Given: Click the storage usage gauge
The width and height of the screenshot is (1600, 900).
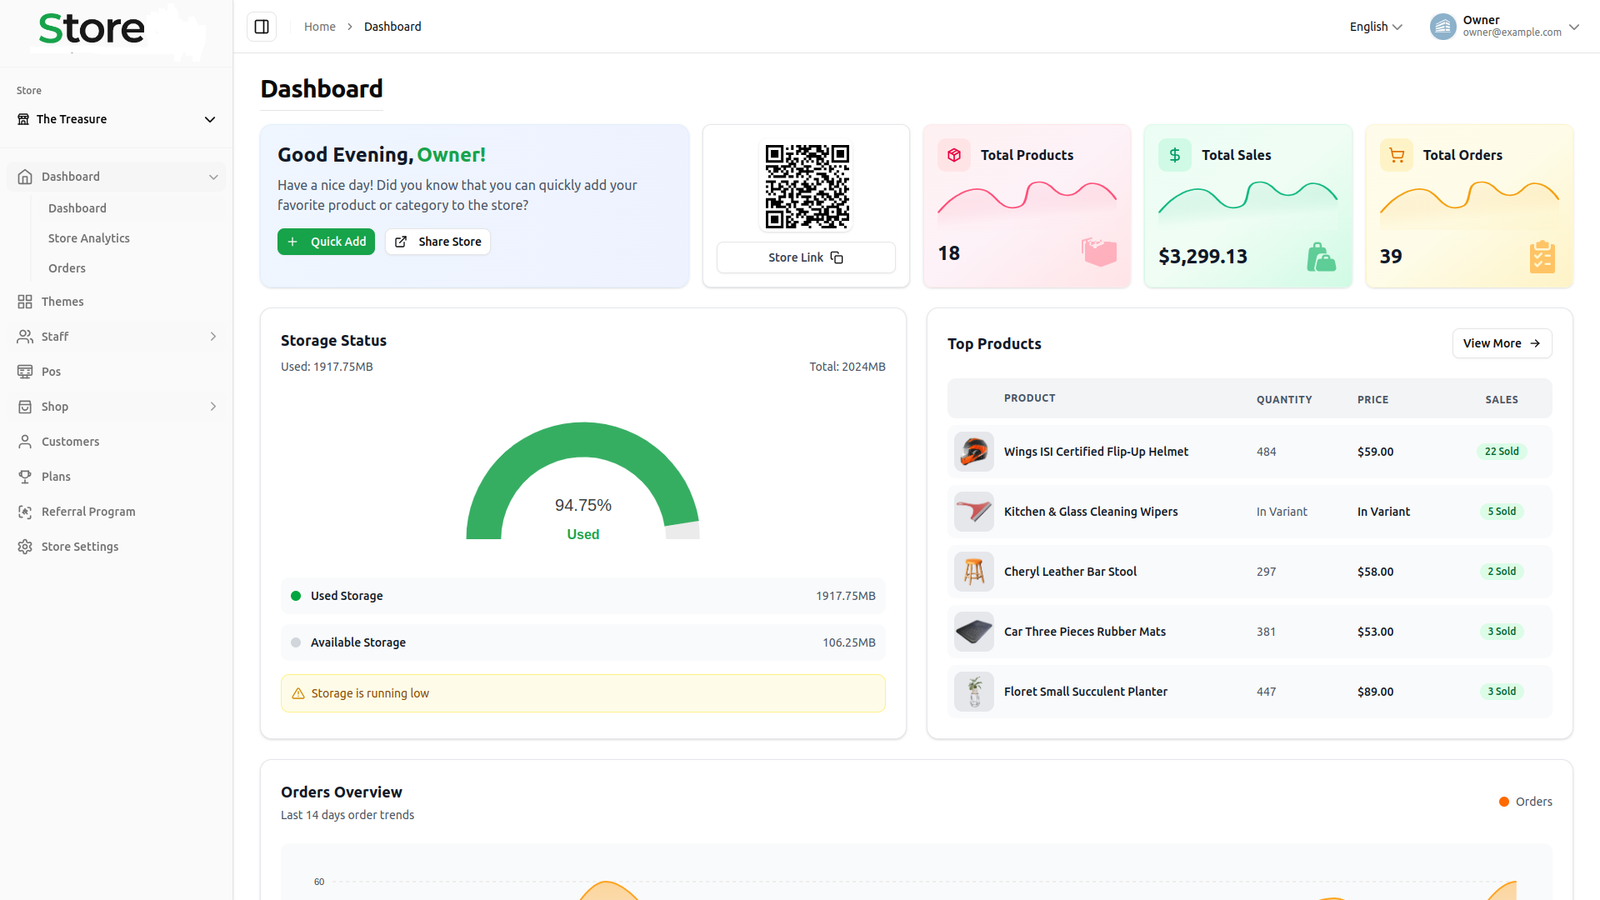Looking at the screenshot, I should click(583, 485).
